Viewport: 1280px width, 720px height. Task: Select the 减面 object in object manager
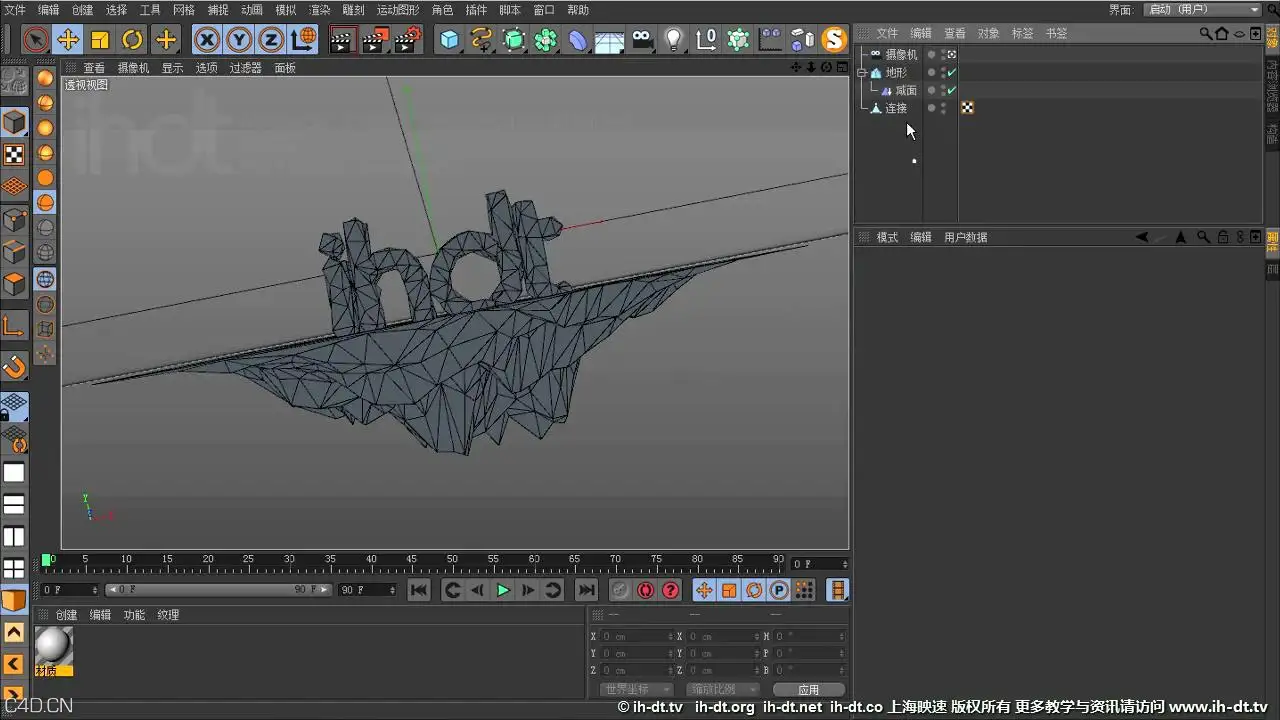tap(906, 90)
